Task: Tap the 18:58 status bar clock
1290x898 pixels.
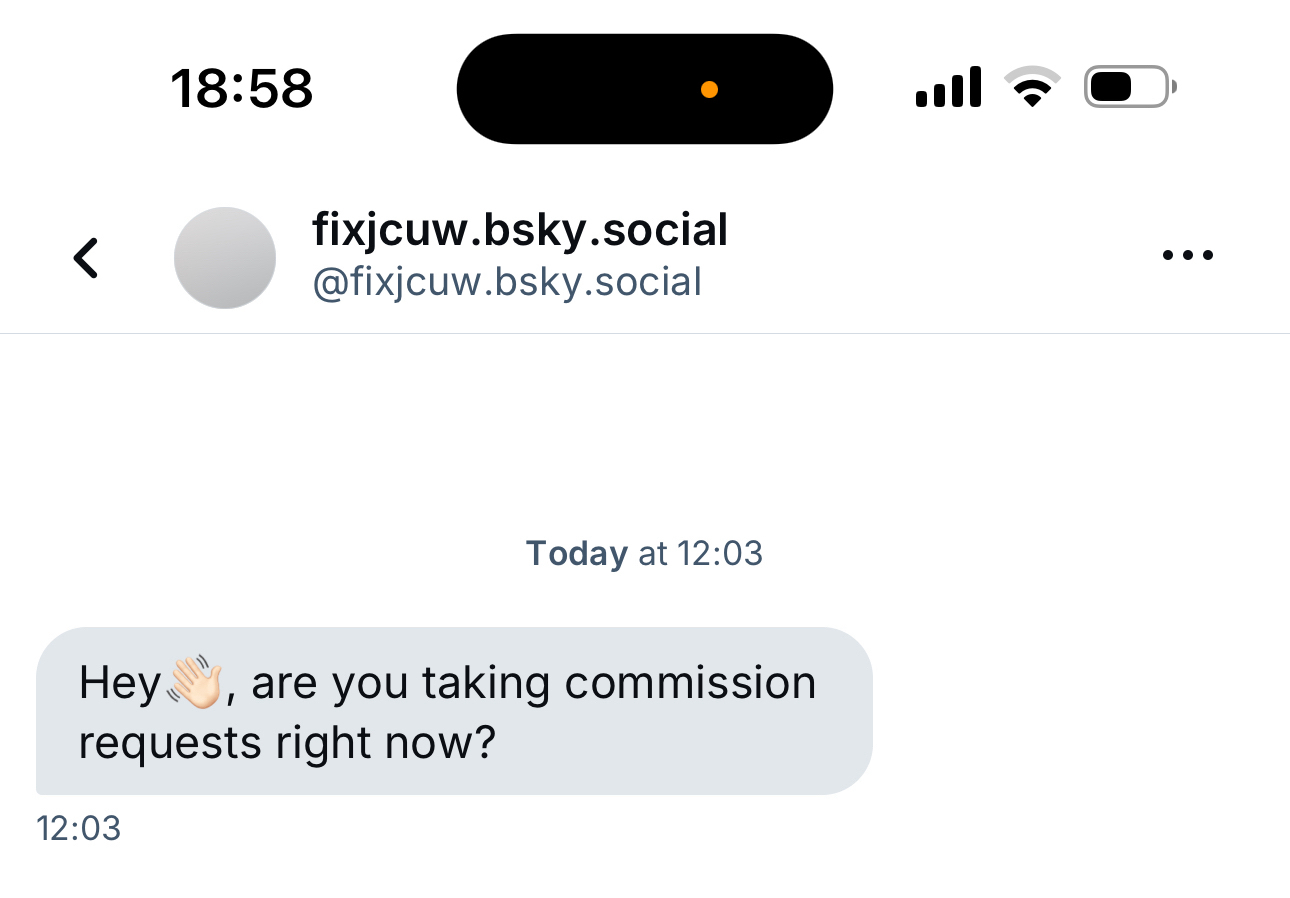Action: click(242, 89)
